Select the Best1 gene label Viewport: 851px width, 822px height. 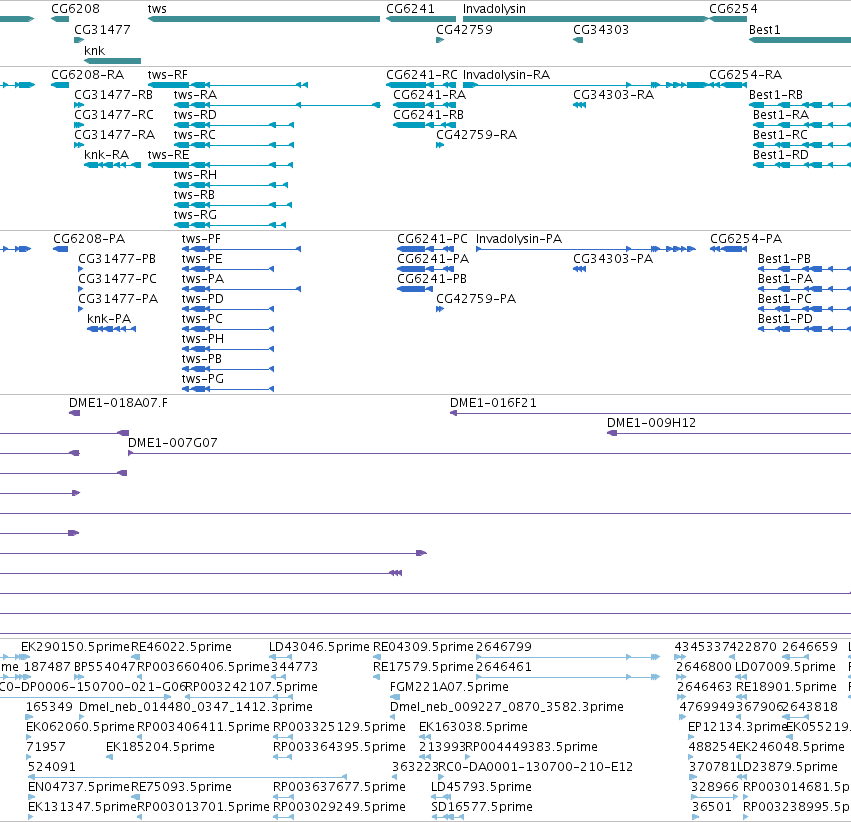(x=765, y=30)
